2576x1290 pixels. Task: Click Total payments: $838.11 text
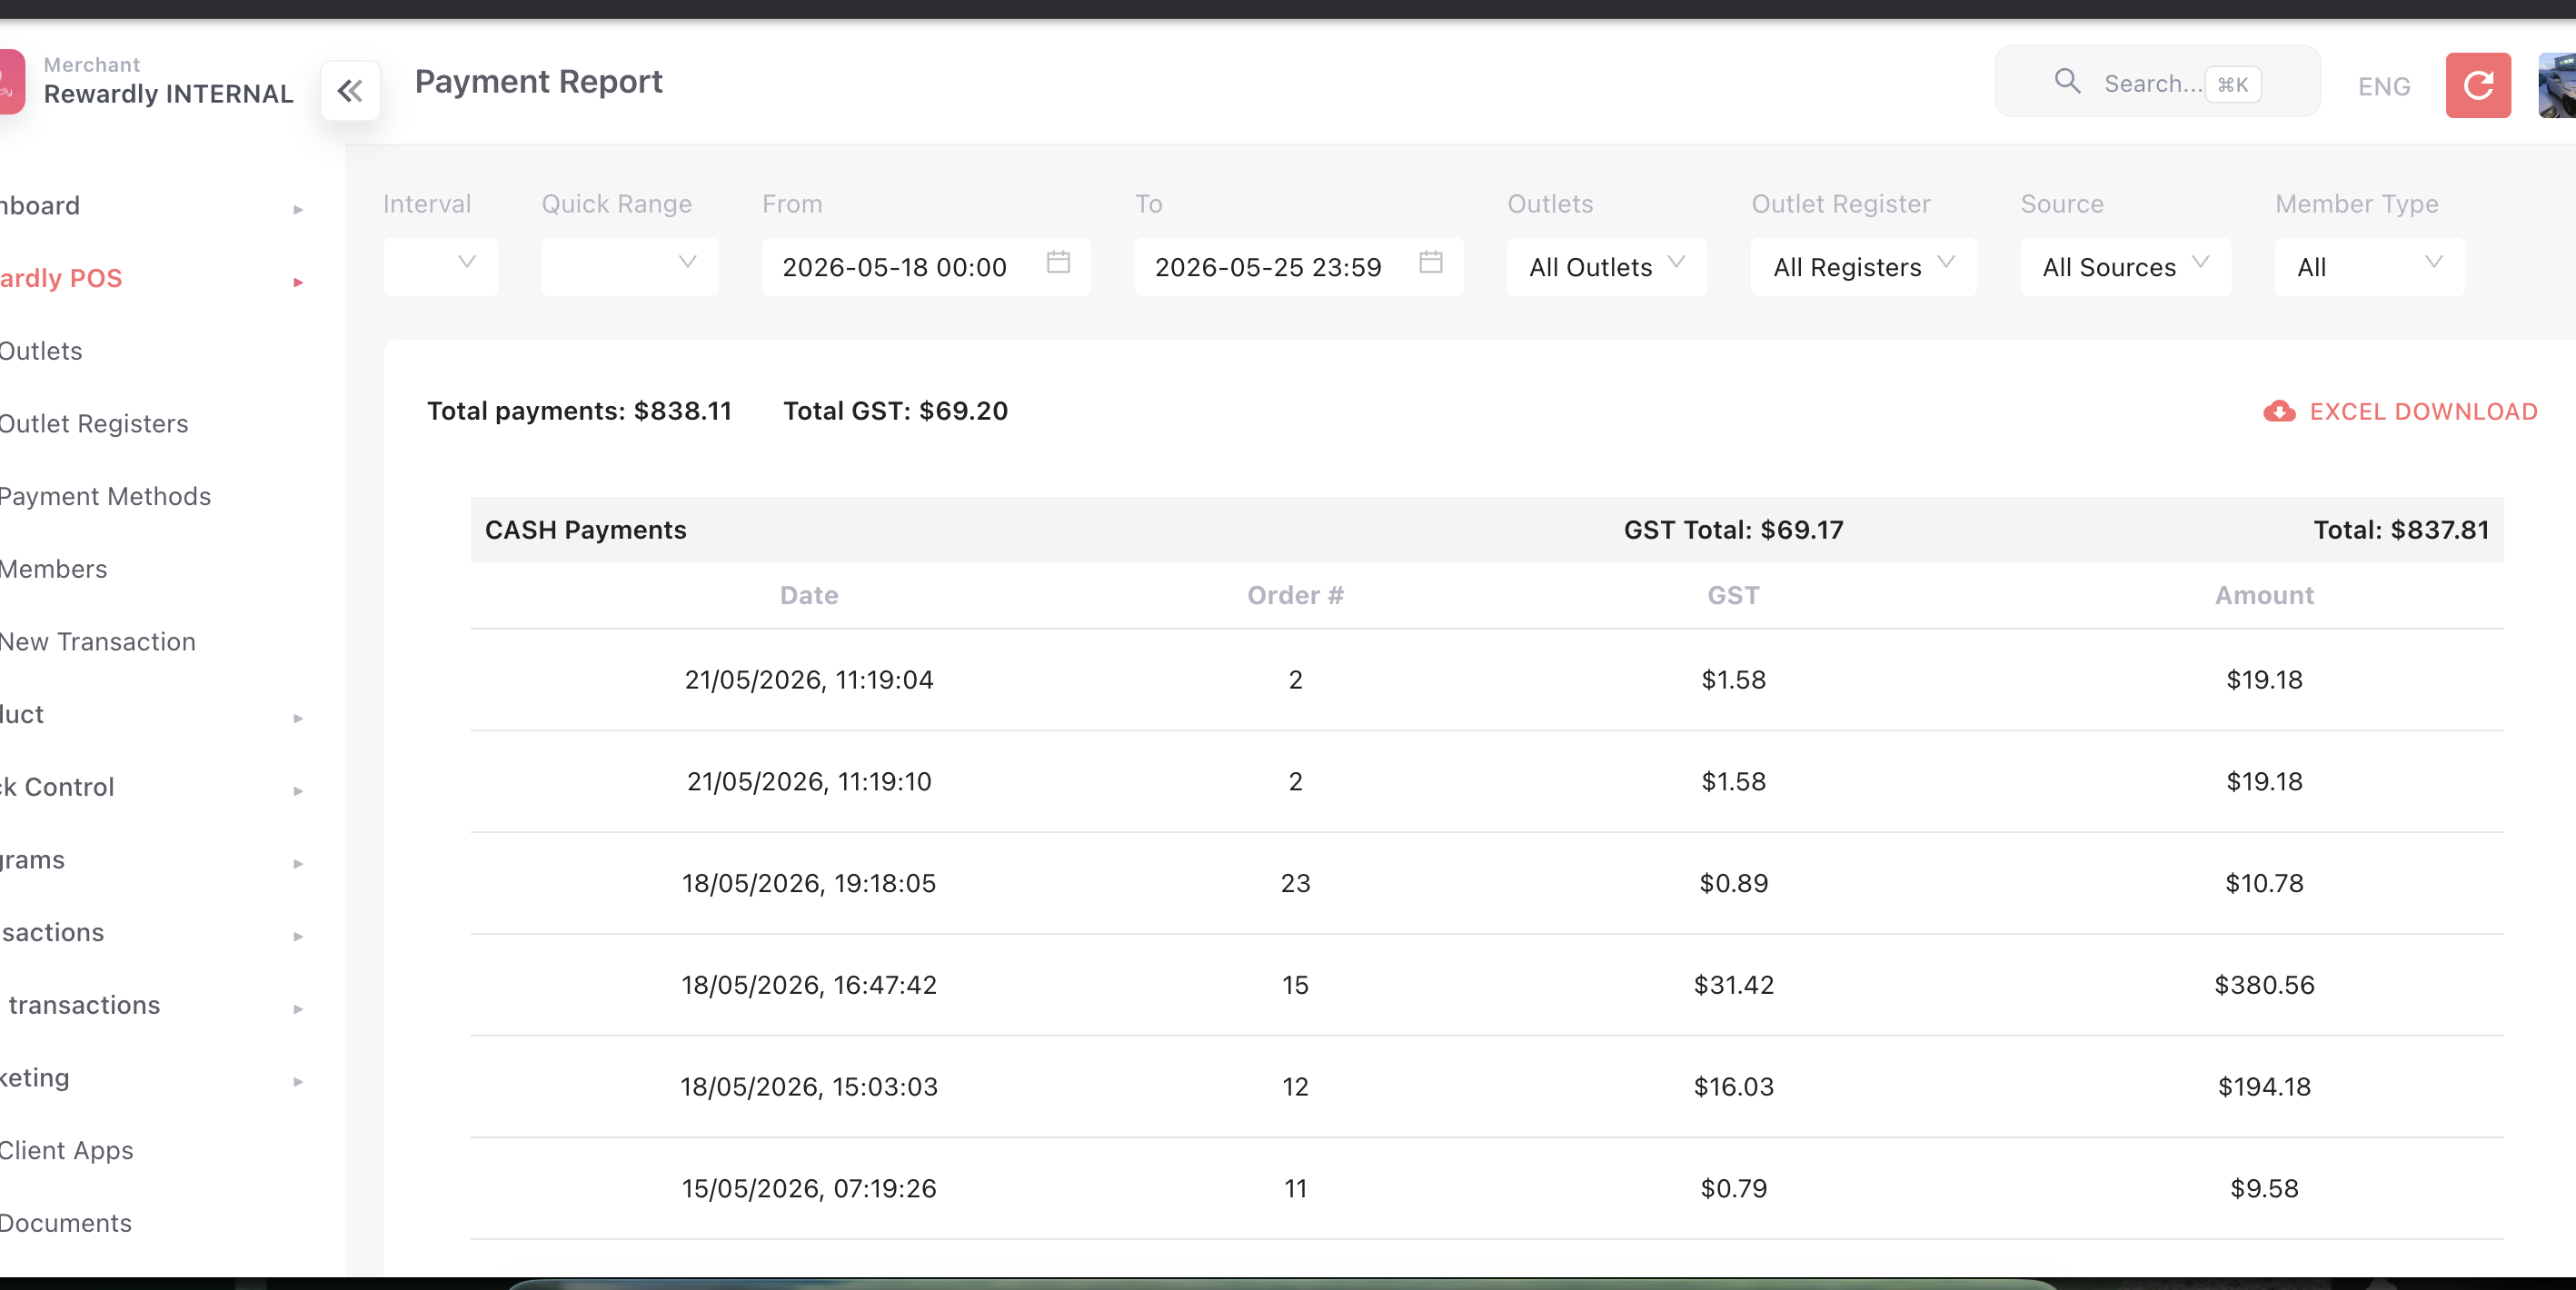[x=579, y=411]
